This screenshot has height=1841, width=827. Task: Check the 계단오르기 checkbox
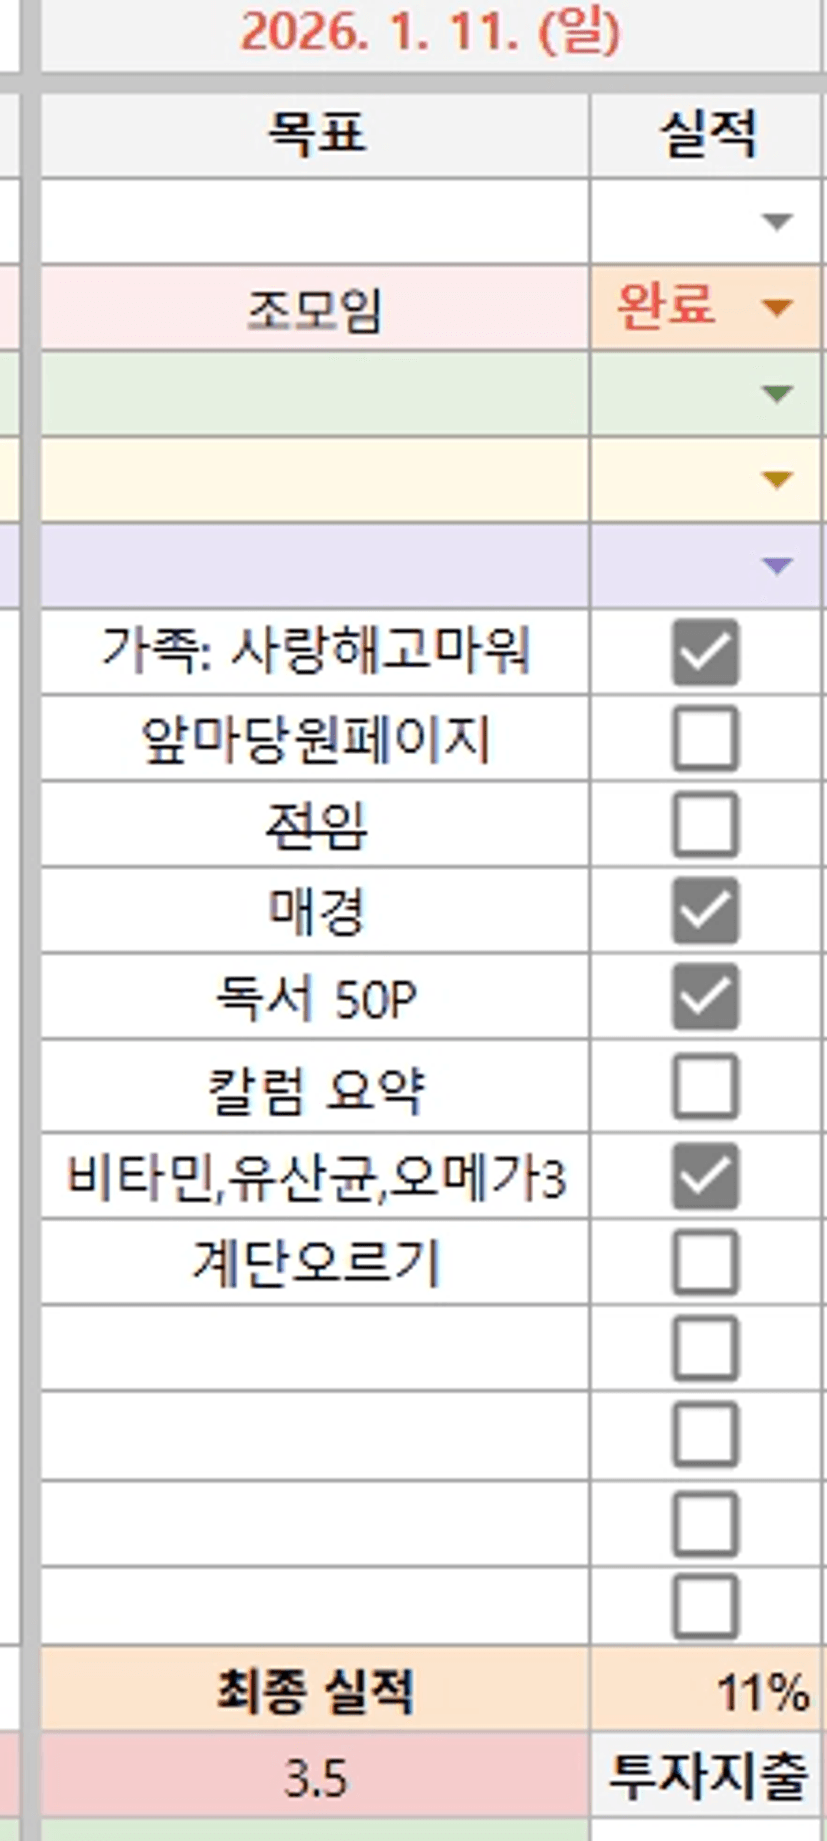(x=705, y=1262)
